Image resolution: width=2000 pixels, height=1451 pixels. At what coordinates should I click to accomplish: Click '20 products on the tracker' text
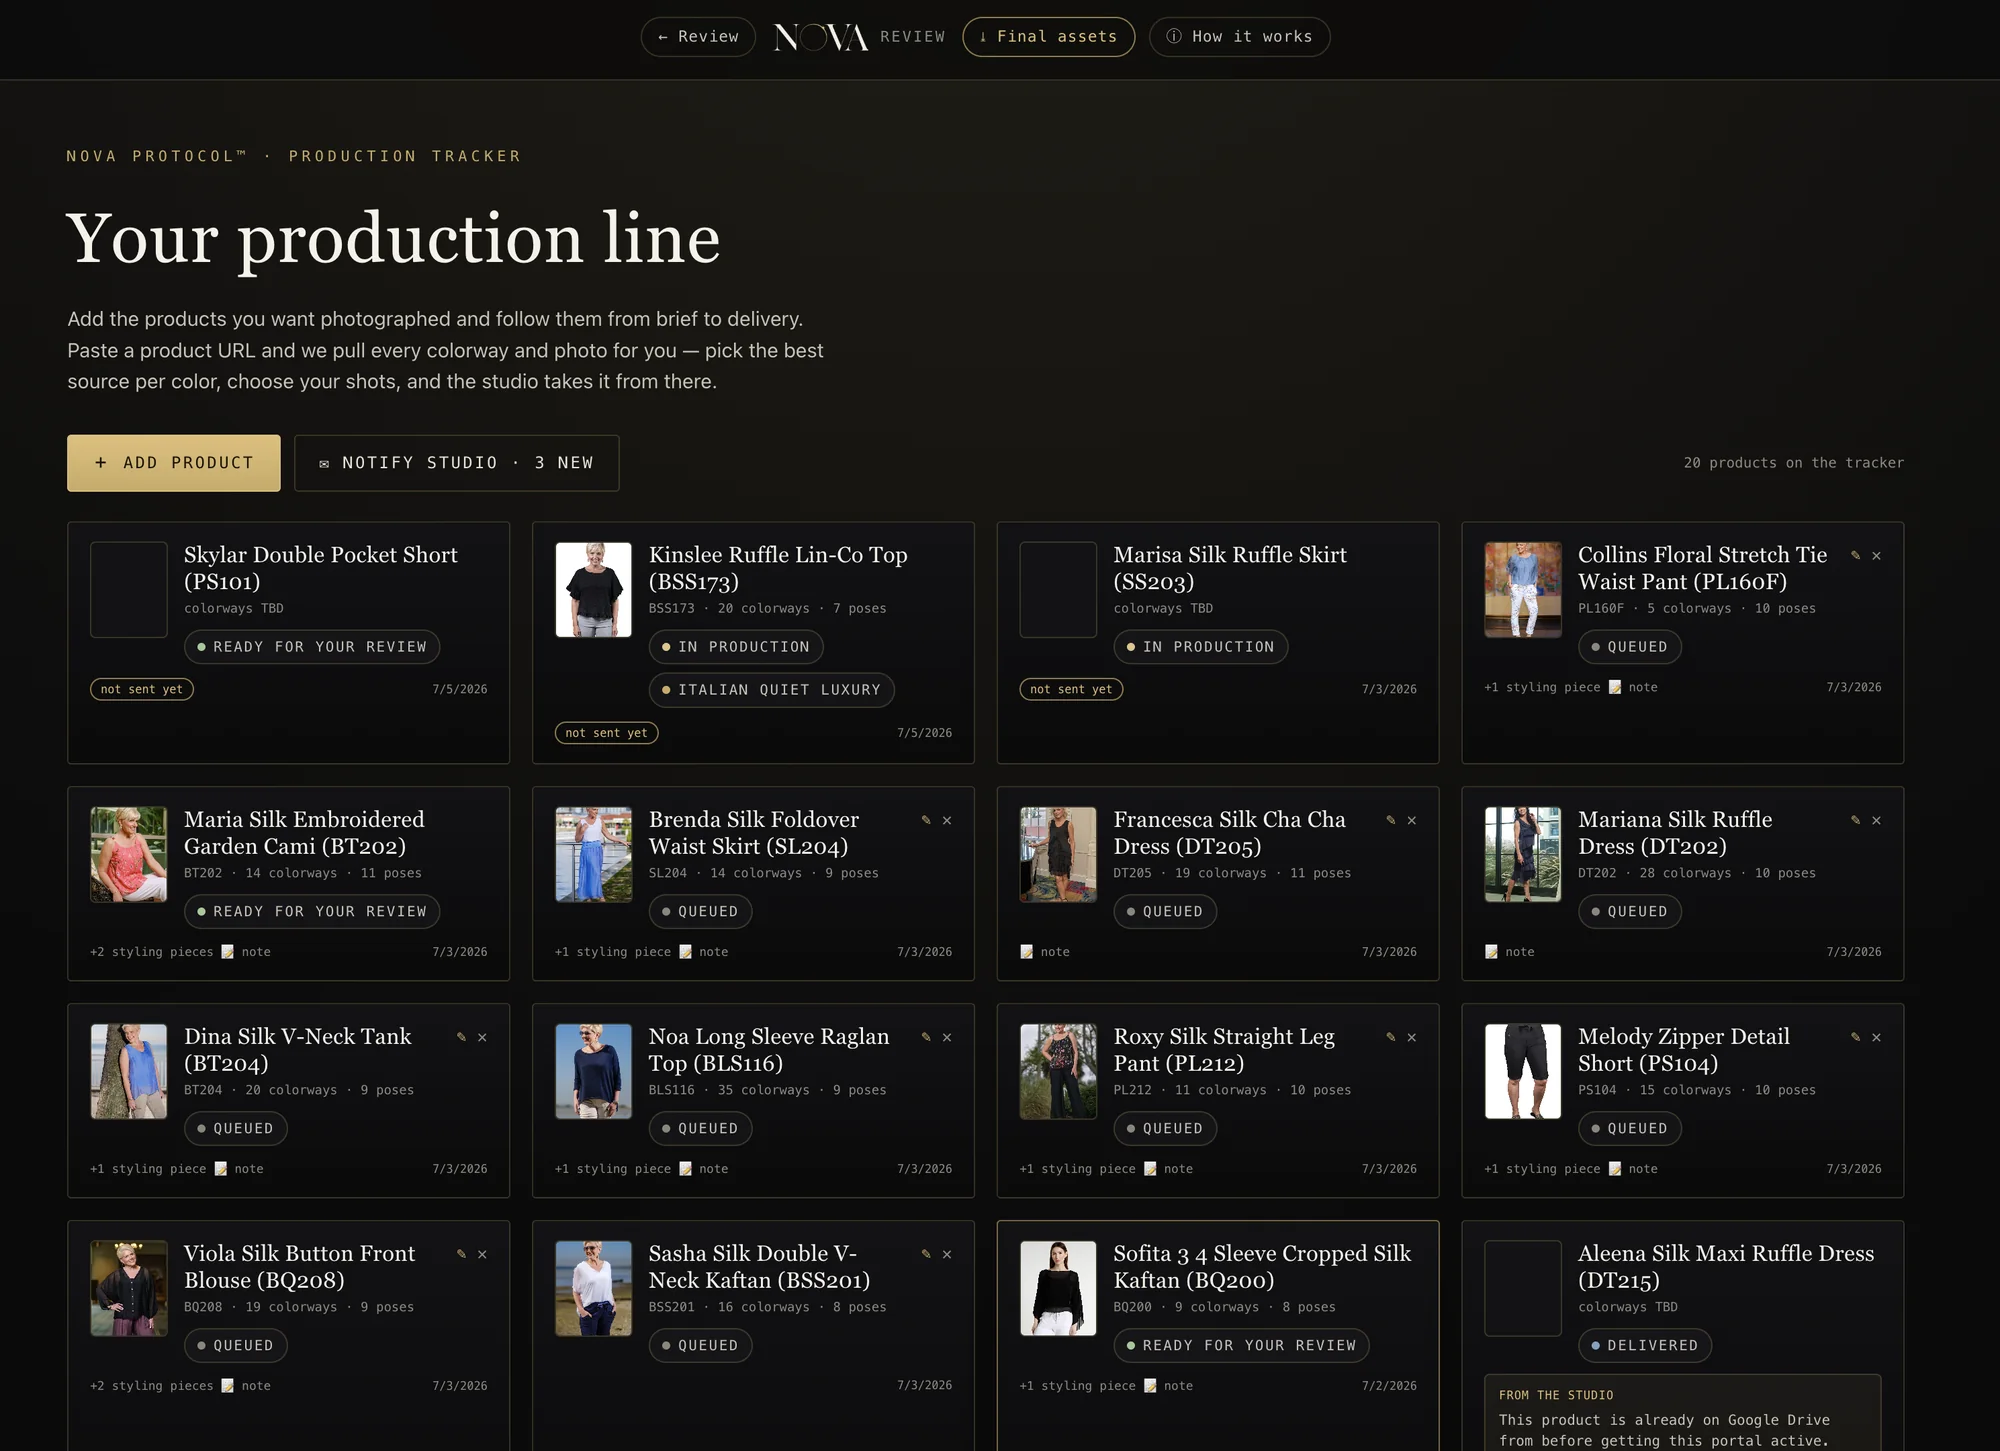1794,463
